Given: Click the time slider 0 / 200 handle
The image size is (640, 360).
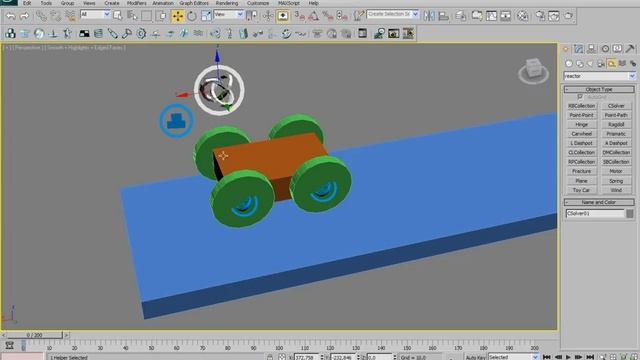Looking at the screenshot, I should coord(35,335).
